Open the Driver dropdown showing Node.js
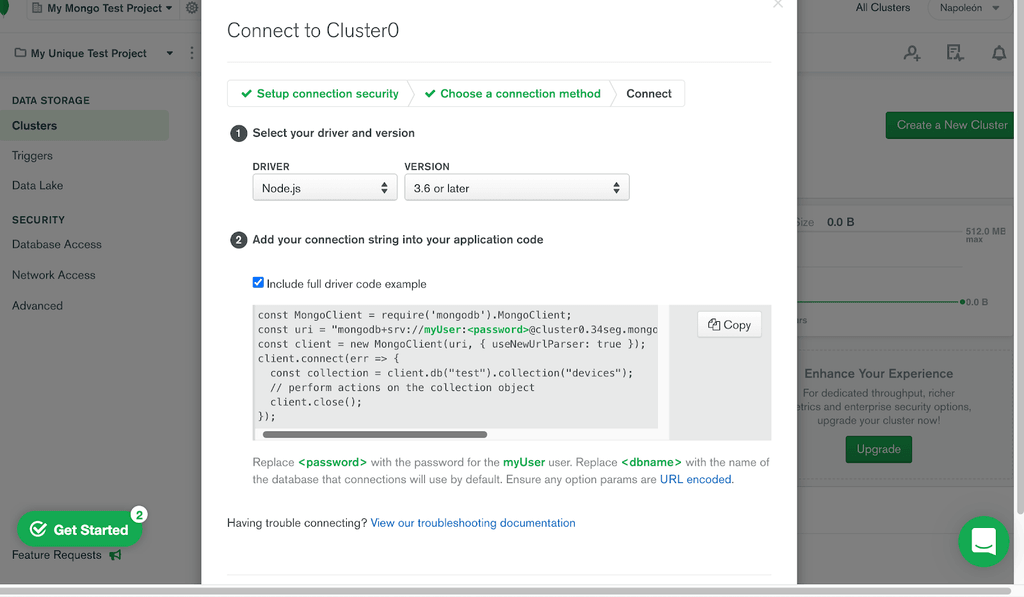Image resolution: width=1024 pixels, height=597 pixels. 324,188
